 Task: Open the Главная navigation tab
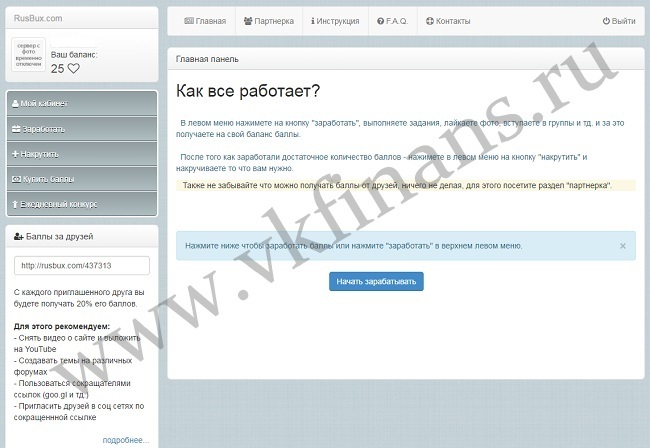pyautogui.click(x=205, y=21)
